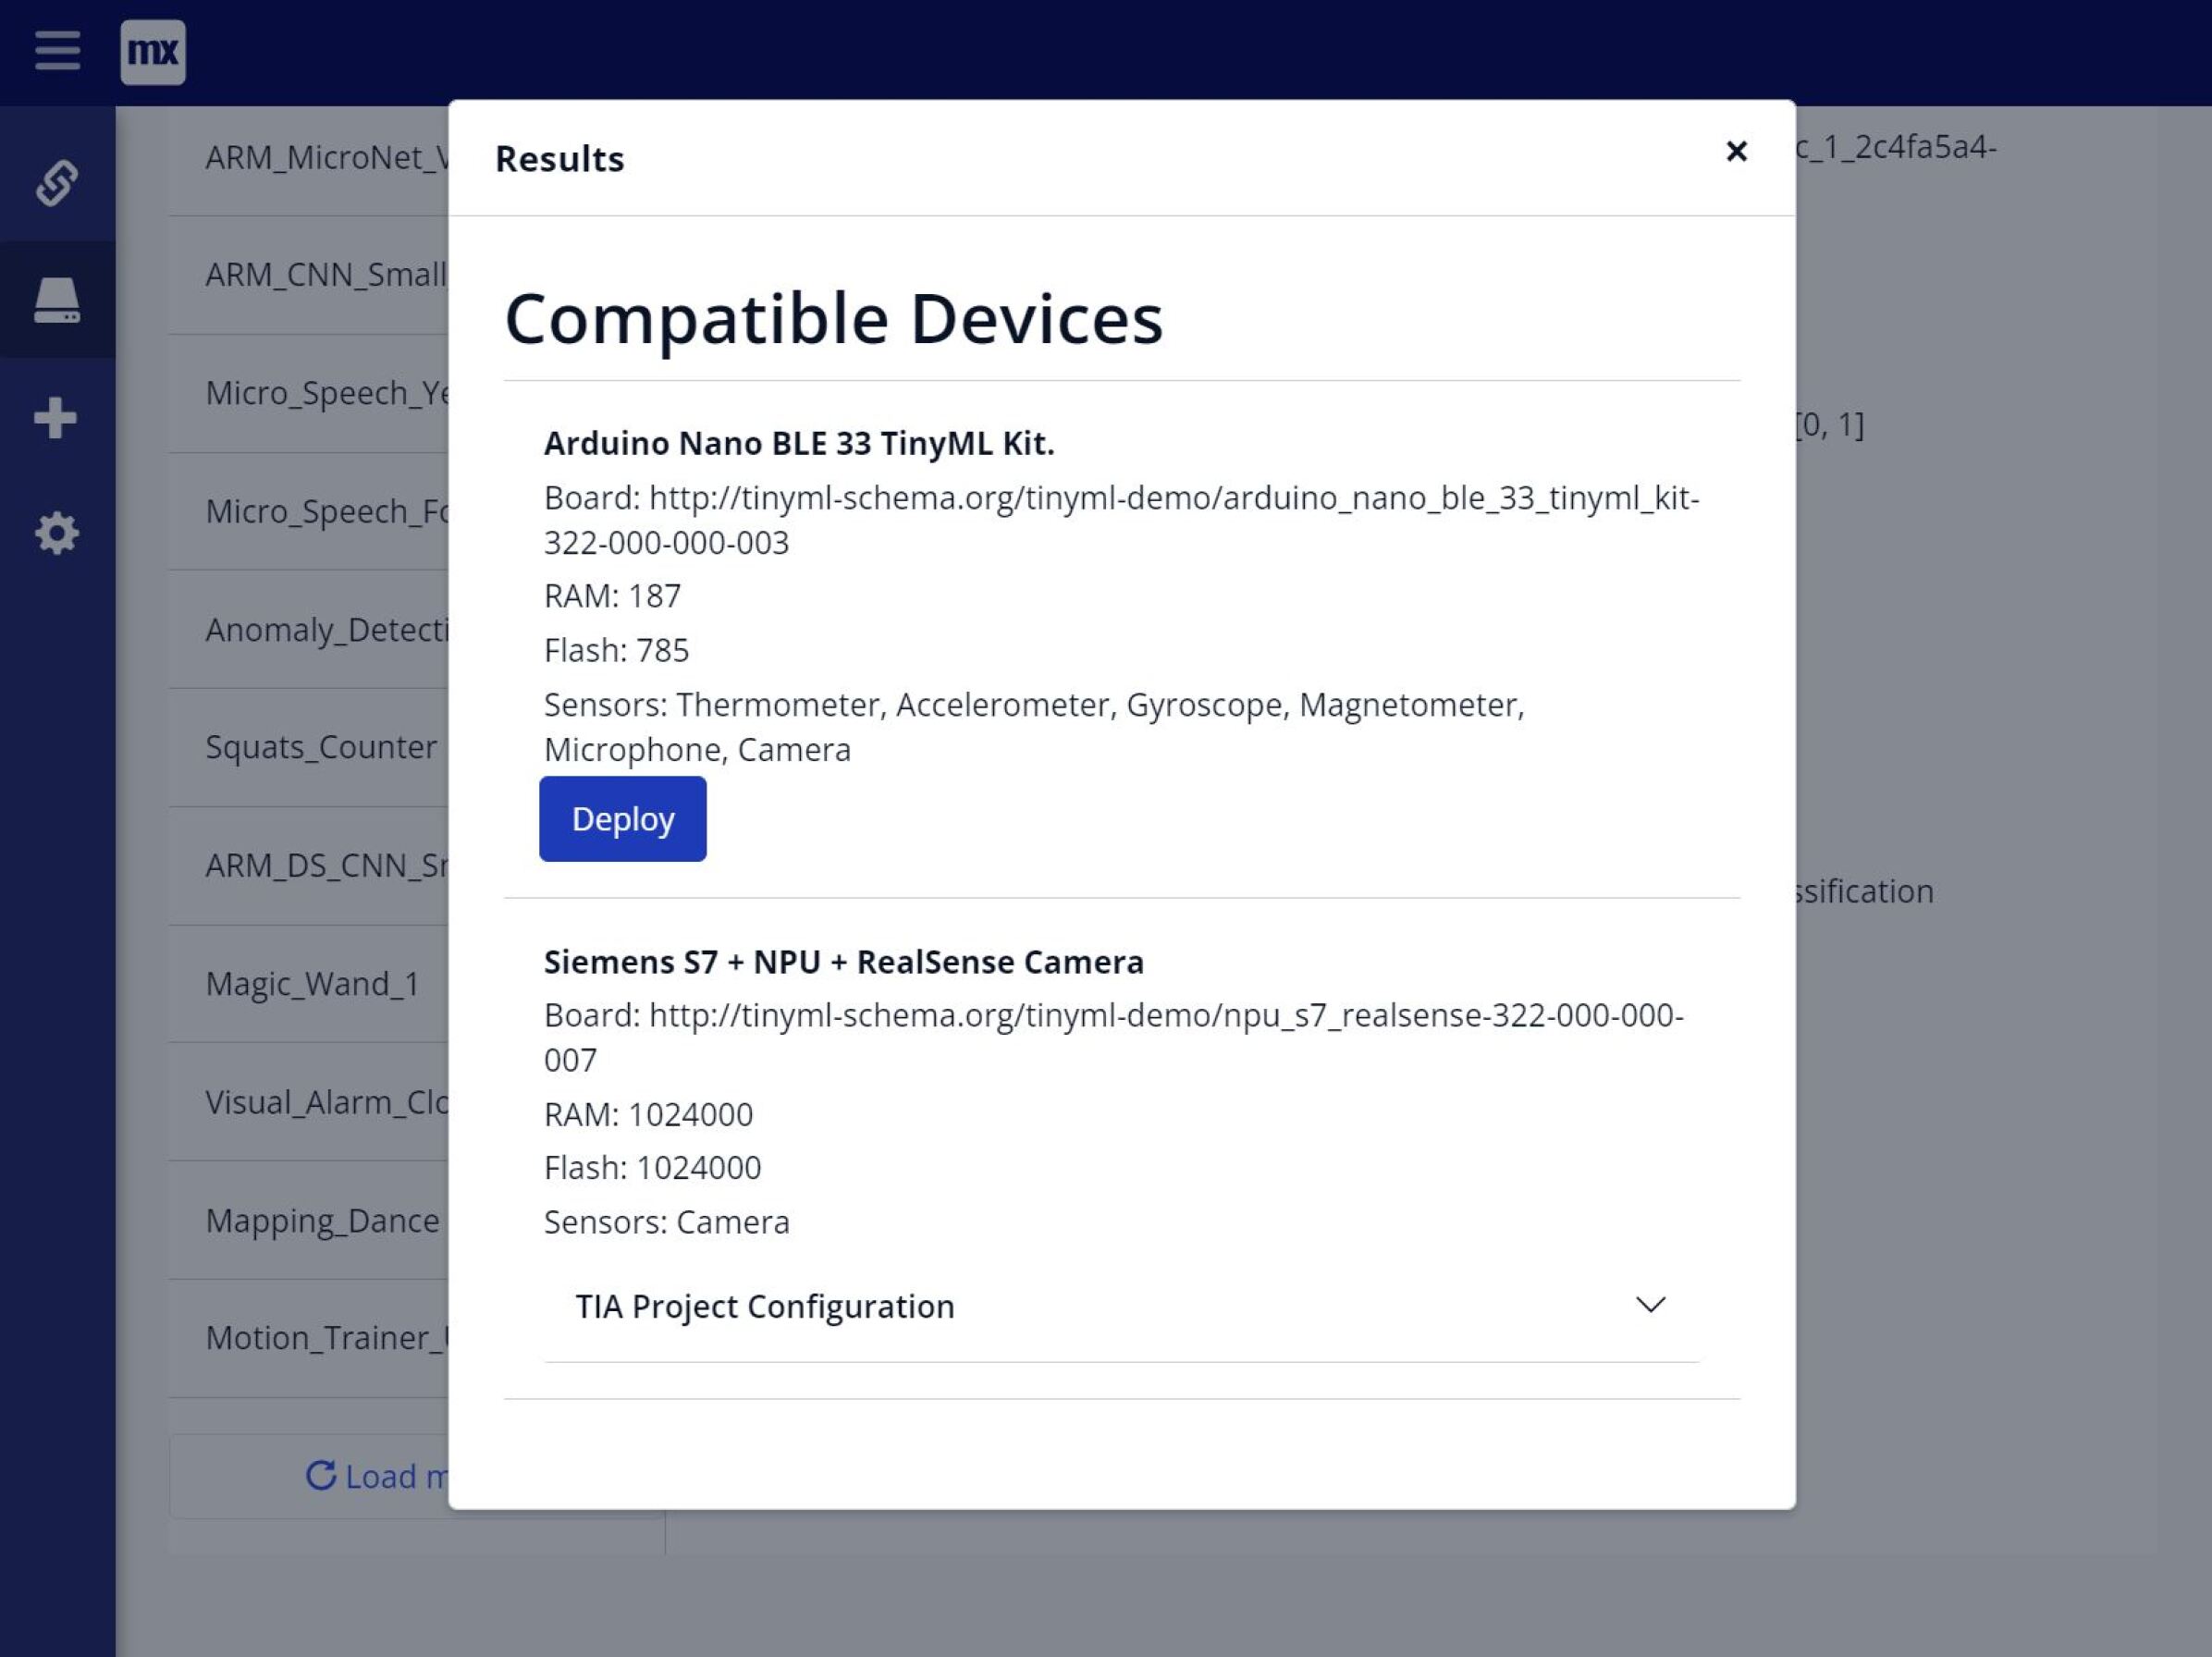Click Siemens S7 + NPU + RealSense heading
This screenshot has height=1657, width=2212.
tap(843, 962)
